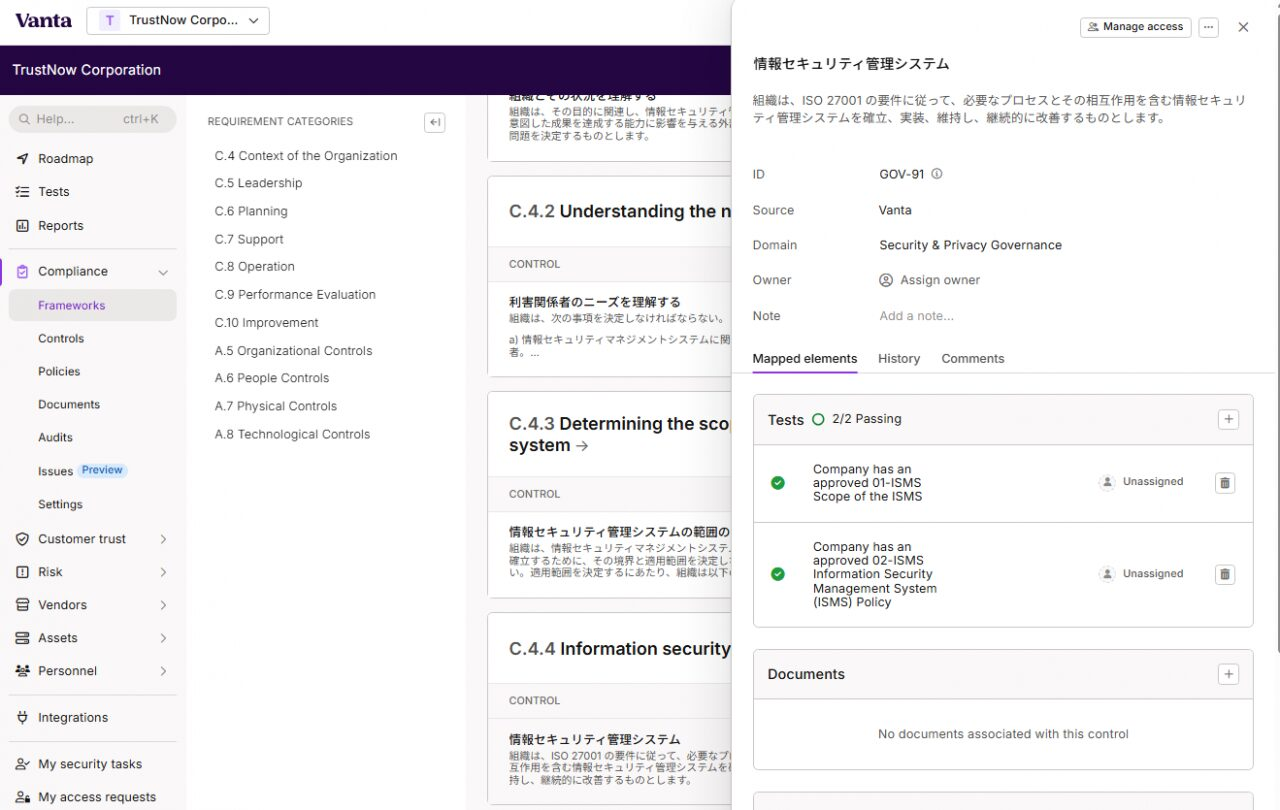Viewport: 1280px width, 810px height.
Task: Focus the Help search field
Action: pos(93,119)
